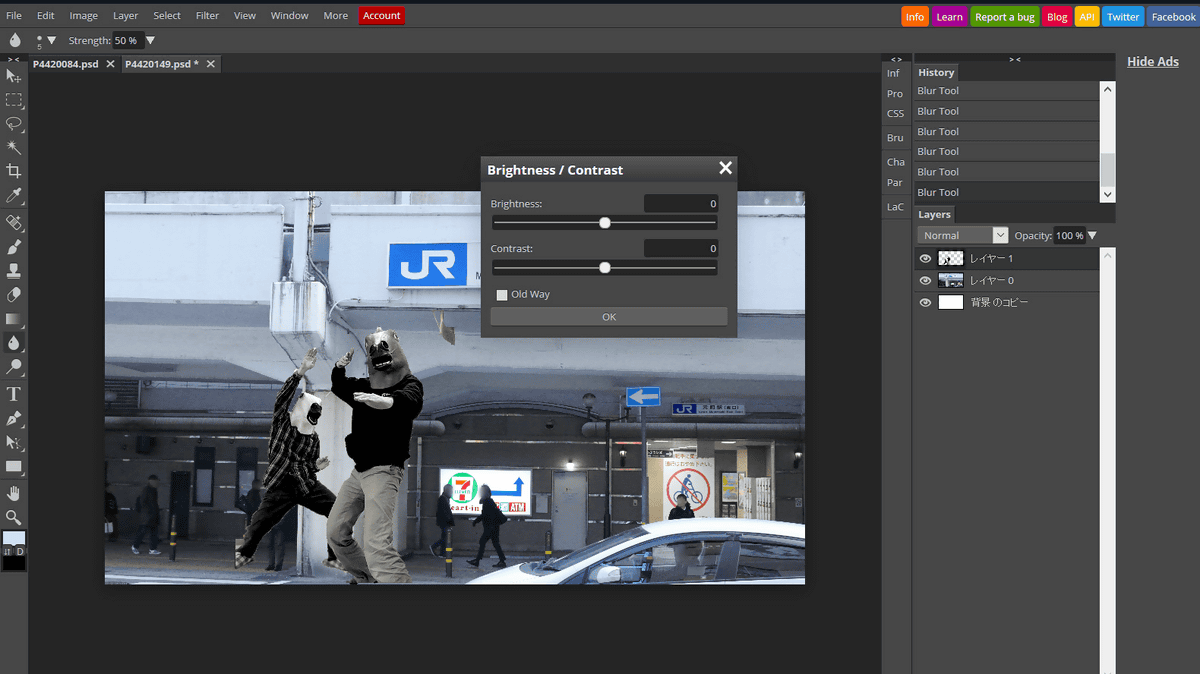Open the Select menu
The height and width of the screenshot is (674, 1200).
coord(167,16)
